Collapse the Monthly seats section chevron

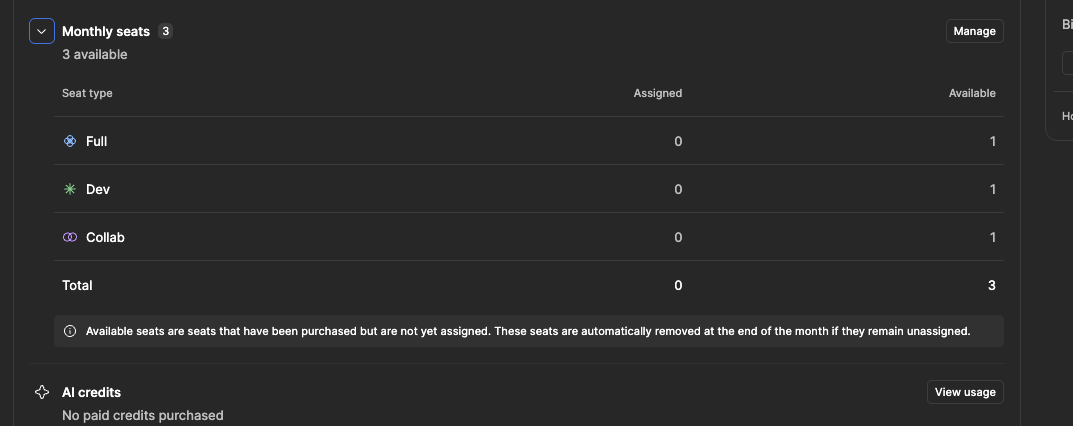42,31
